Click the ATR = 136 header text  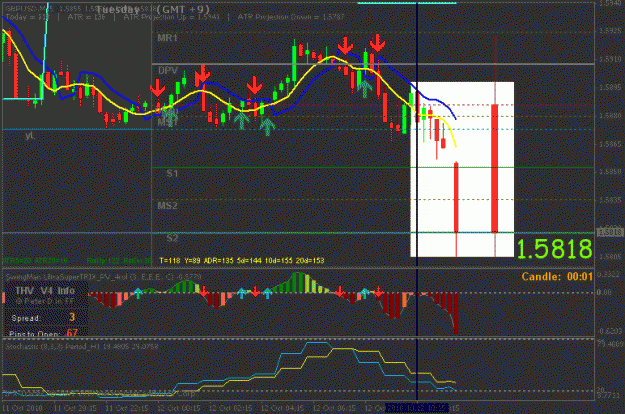[86, 17]
